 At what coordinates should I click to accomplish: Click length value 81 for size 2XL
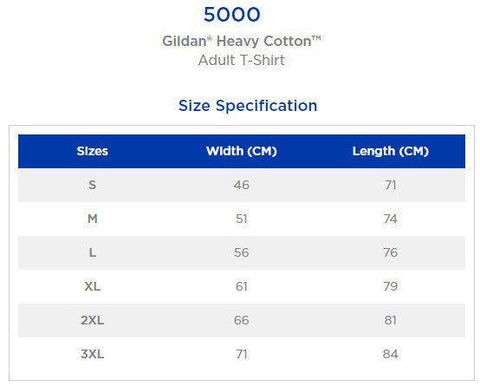390,320
